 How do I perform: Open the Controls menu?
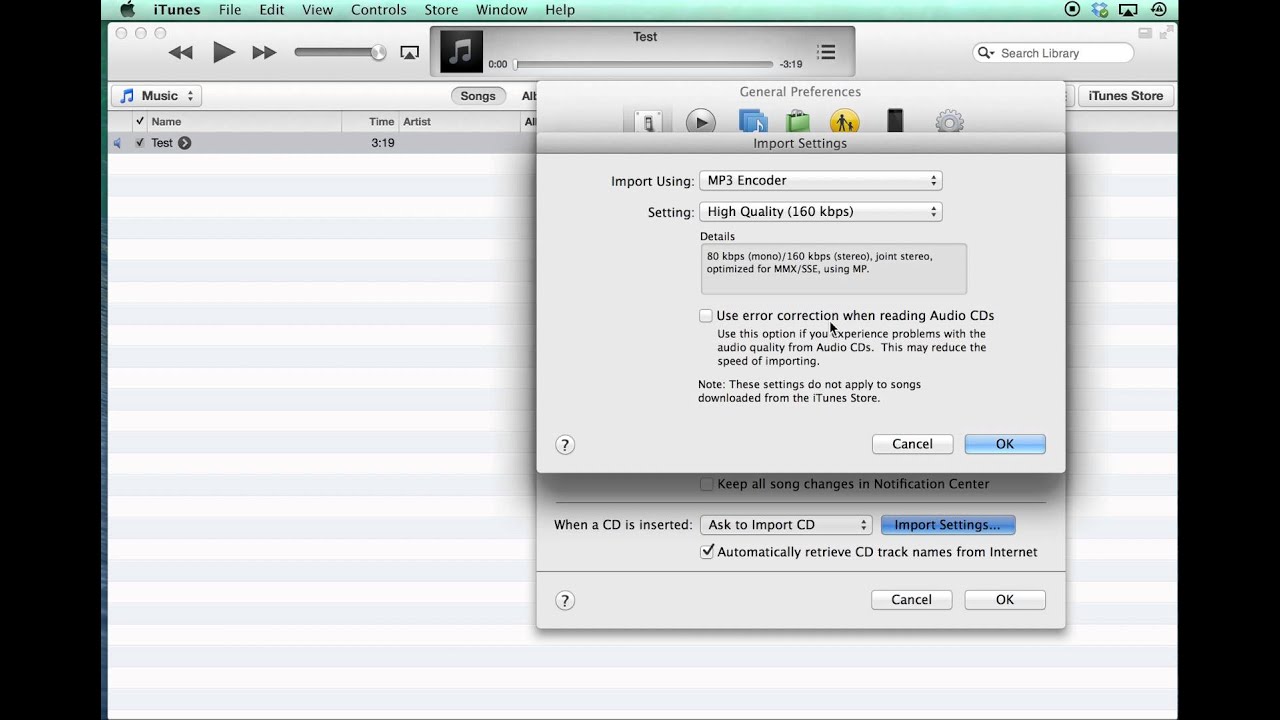pos(379,10)
